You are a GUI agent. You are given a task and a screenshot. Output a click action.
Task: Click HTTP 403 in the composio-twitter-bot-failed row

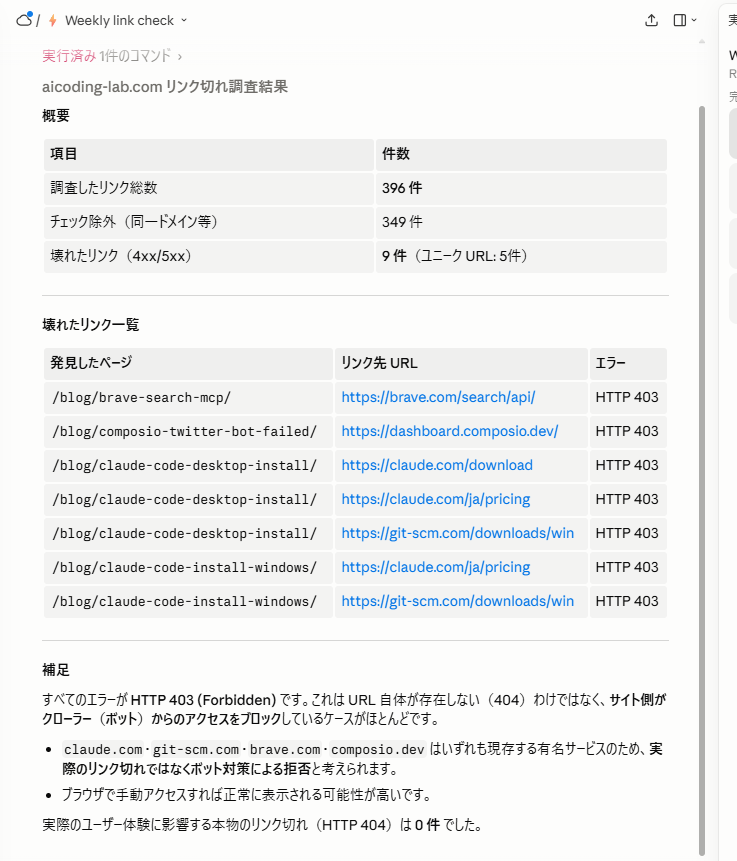[627, 431]
